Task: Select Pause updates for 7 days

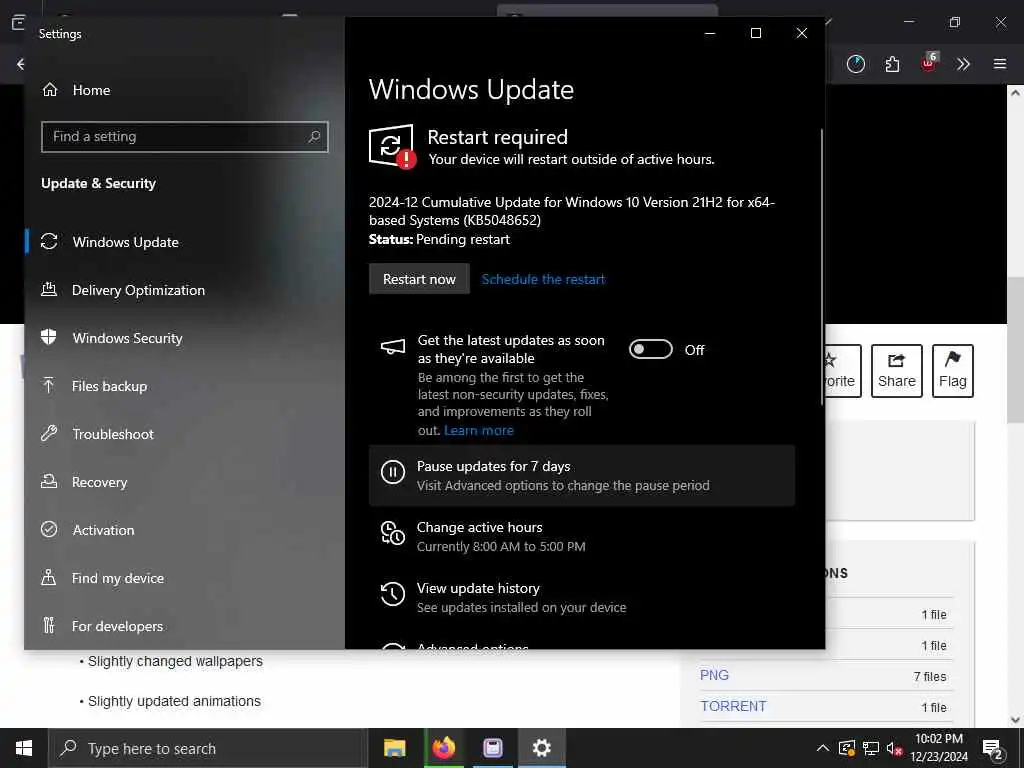Action: pyautogui.click(x=582, y=475)
